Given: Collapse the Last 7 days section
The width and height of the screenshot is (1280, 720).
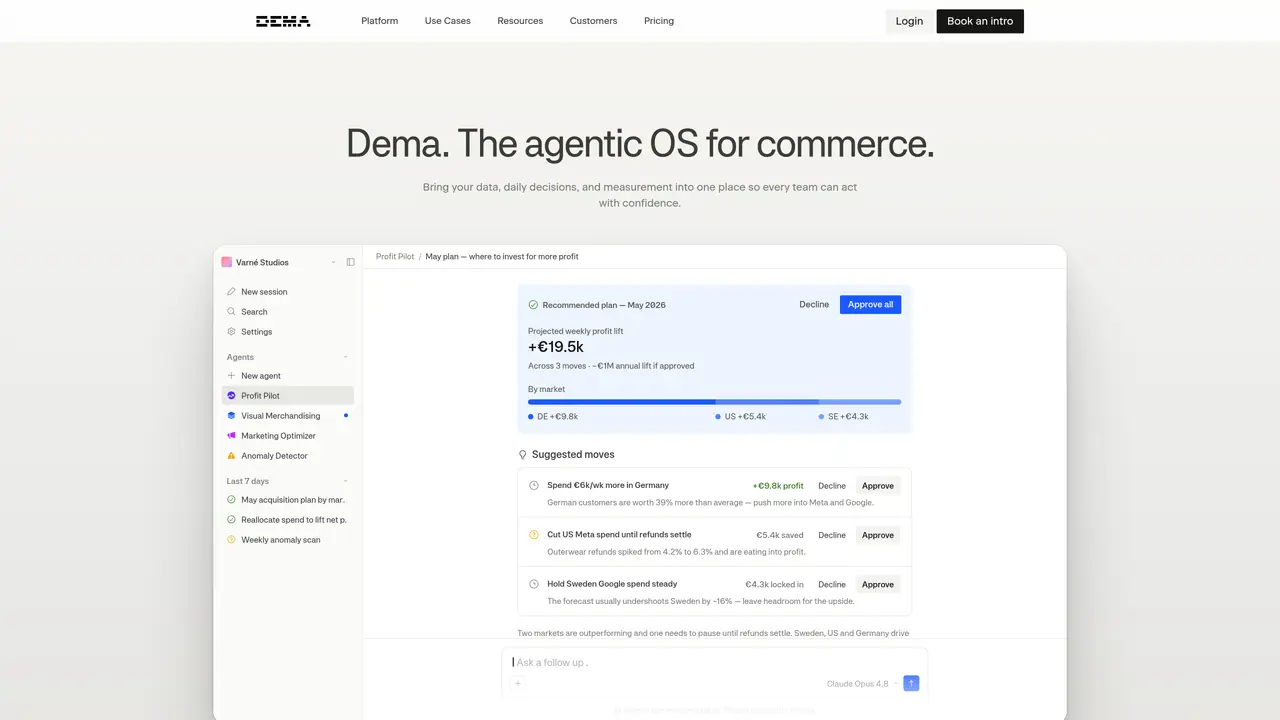Looking at the screenshot, I should [x=346, y=481].
